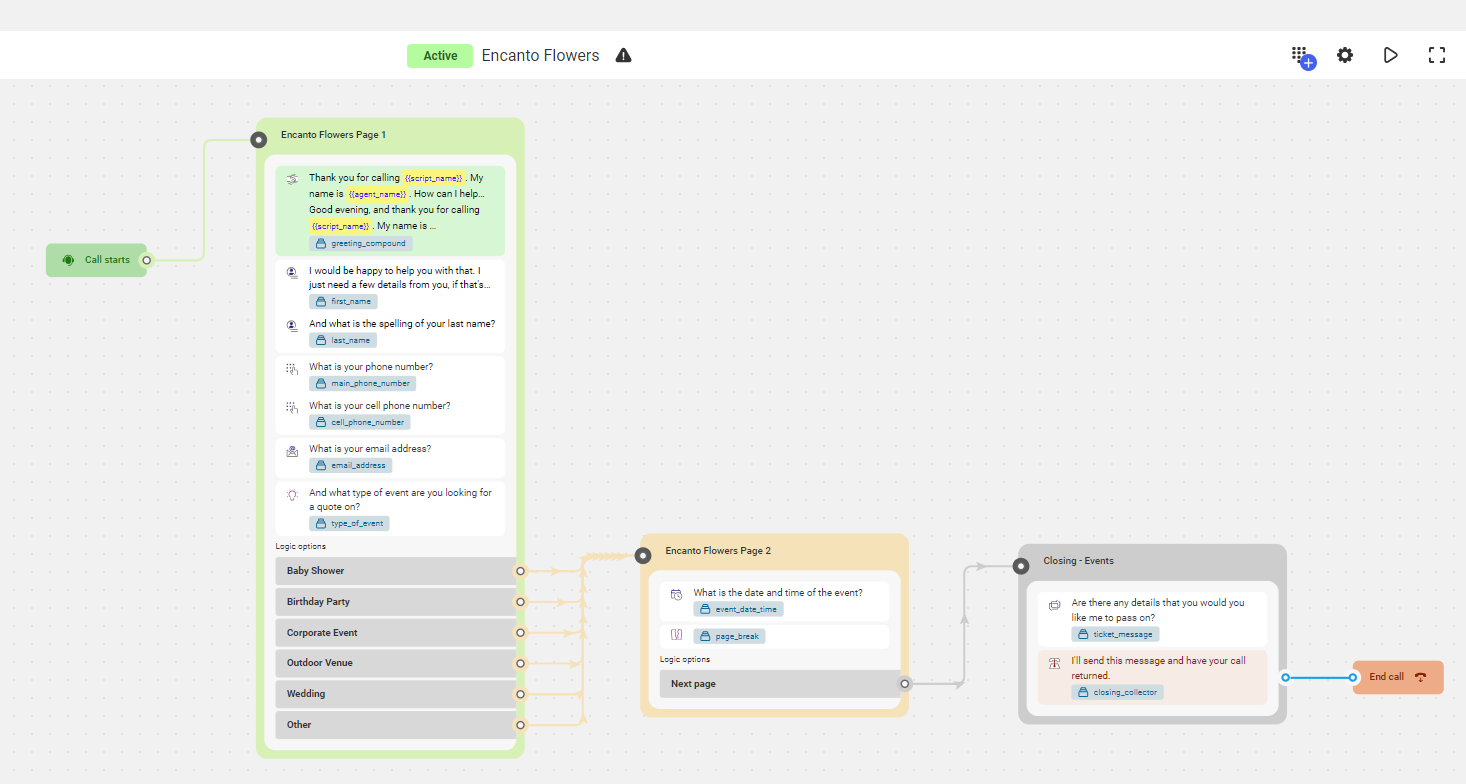Screen dimensions: 1466x784
Task: Click the Birthday Party output connector
Action: pyautogui.click(x=520, y=602)
